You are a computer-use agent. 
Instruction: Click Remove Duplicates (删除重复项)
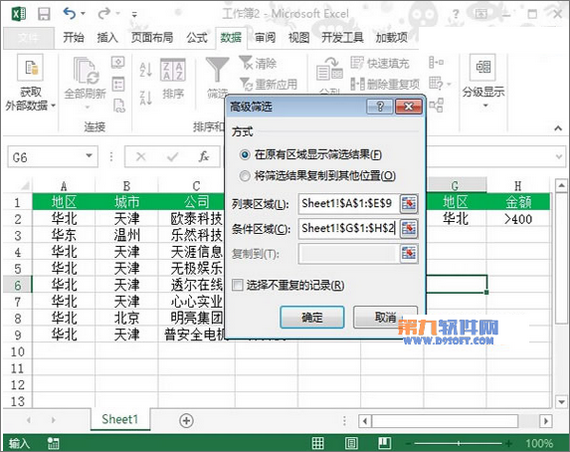click(385, 84)
